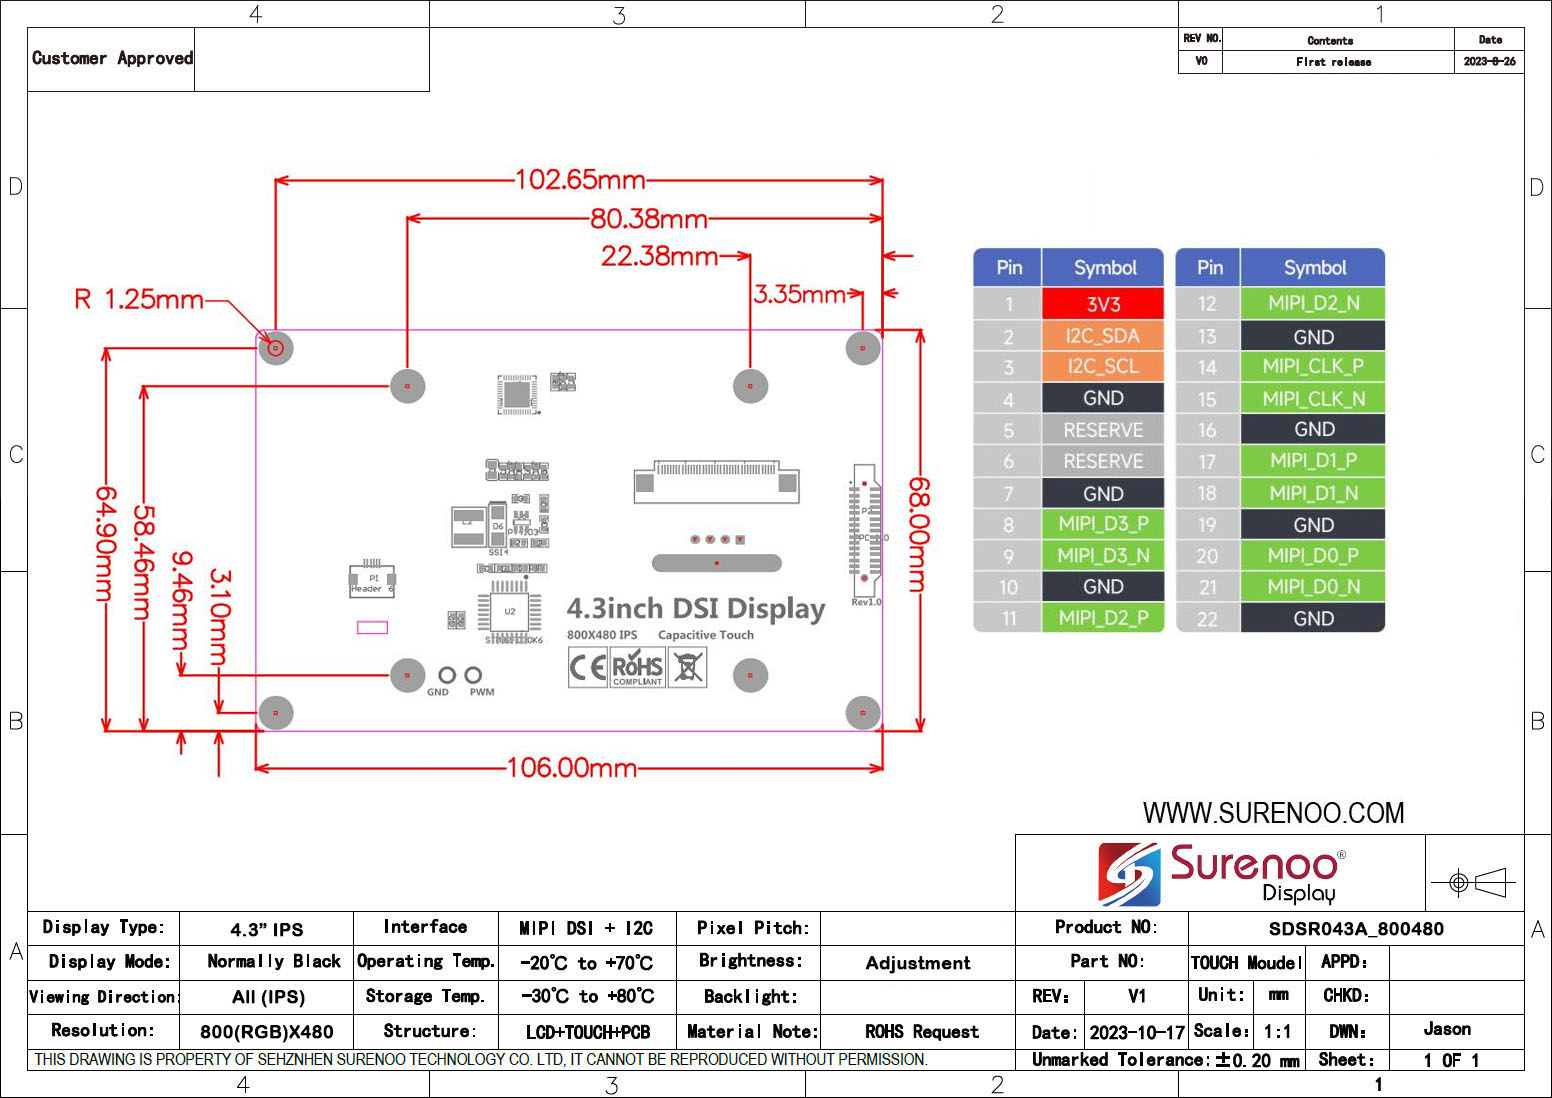Image resolution: width=1552 pixels, height=1098 pixels.
Task: Click the projection symbol beside the logo
Action: [x=1474, y=883]
